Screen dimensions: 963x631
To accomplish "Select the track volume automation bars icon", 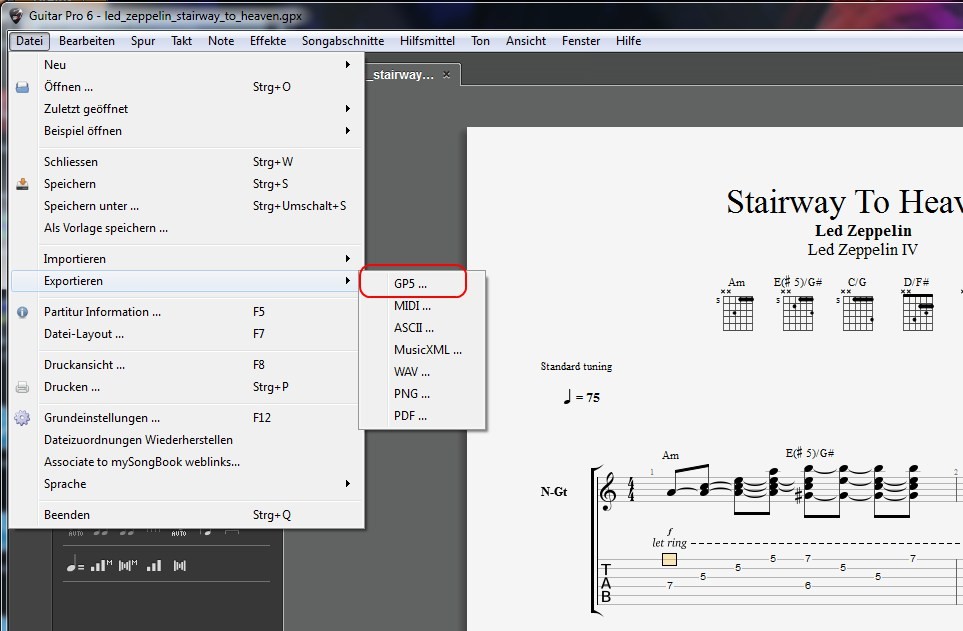I will coord(154,565).
